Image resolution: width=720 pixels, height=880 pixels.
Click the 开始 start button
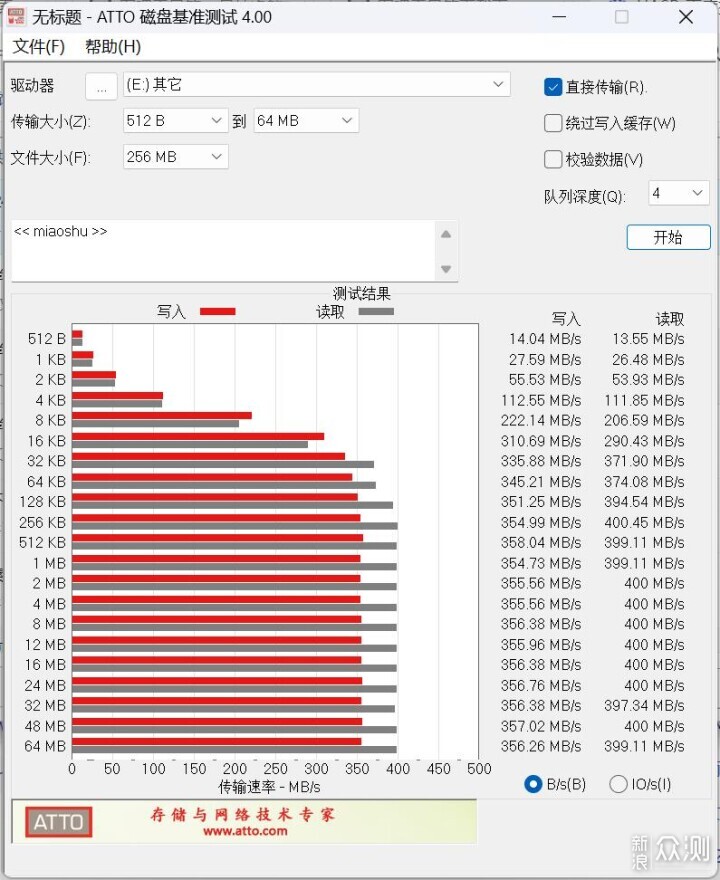668,237
